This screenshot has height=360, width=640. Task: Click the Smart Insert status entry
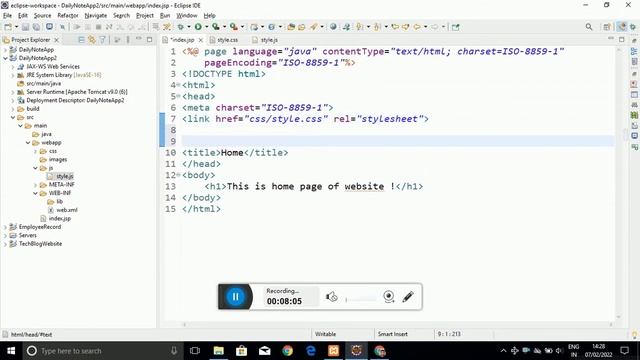(393, 334)
